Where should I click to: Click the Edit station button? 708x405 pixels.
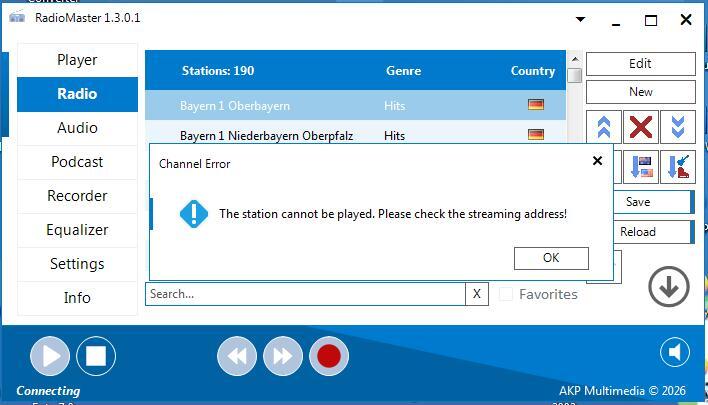tap(640, 64)
